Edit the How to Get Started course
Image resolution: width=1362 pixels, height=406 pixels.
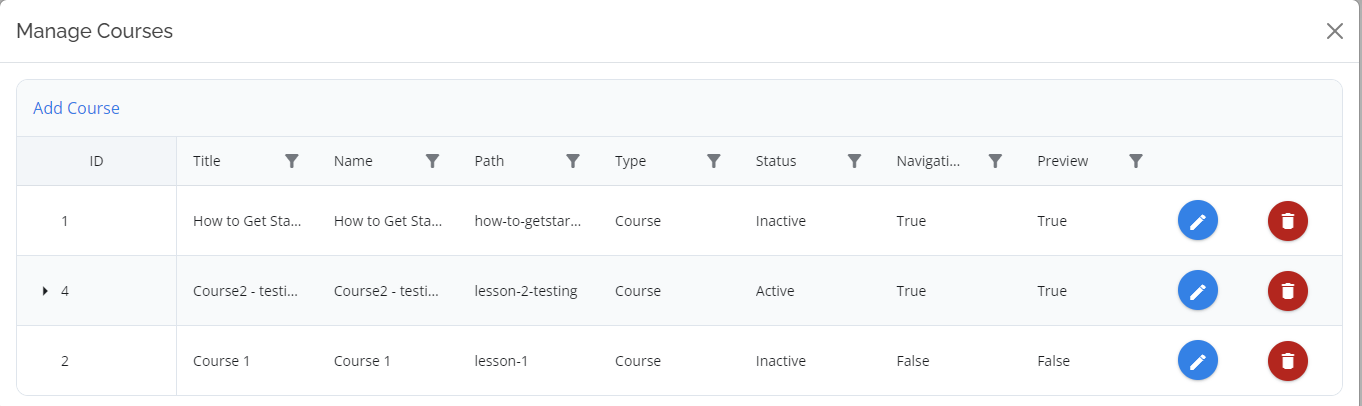[x=1198, y=221]
